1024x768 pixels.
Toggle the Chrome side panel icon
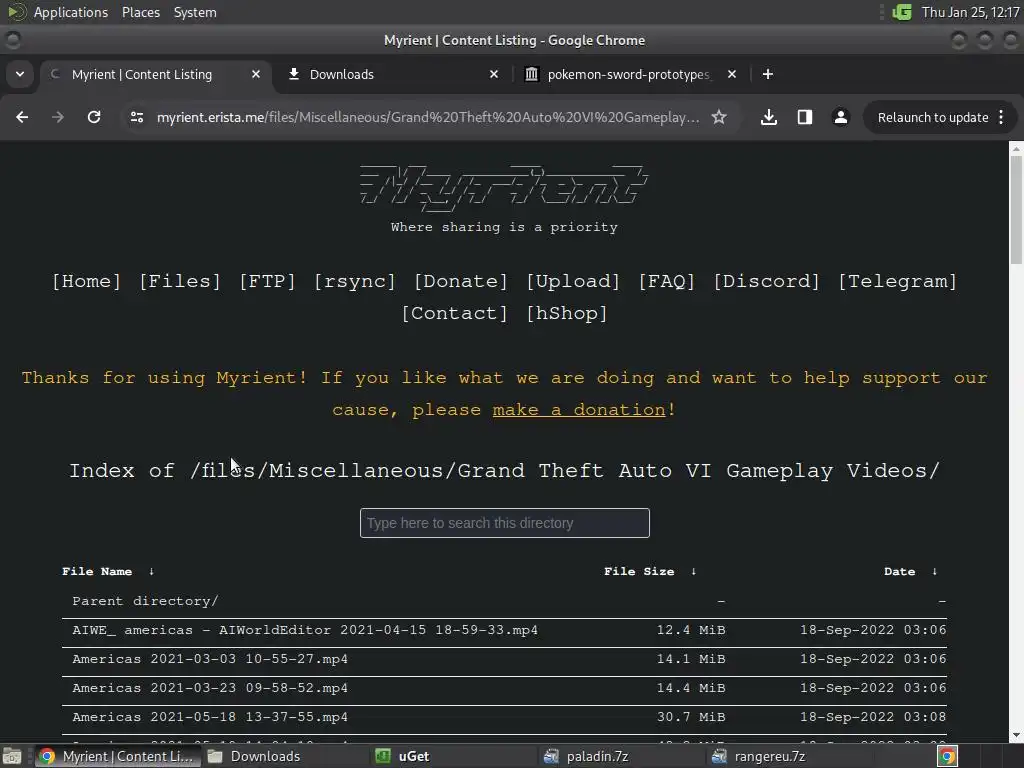pyautogui.click(x=805, y=117)
